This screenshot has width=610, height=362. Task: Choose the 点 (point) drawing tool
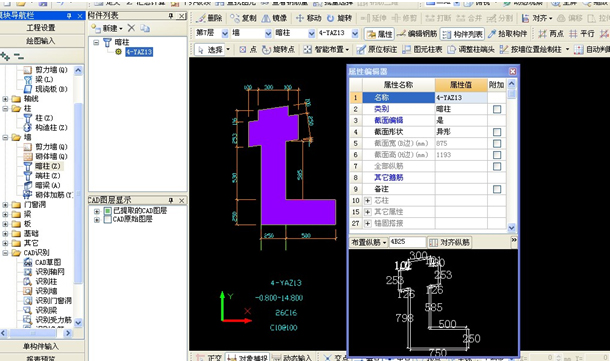click(249, 49)
